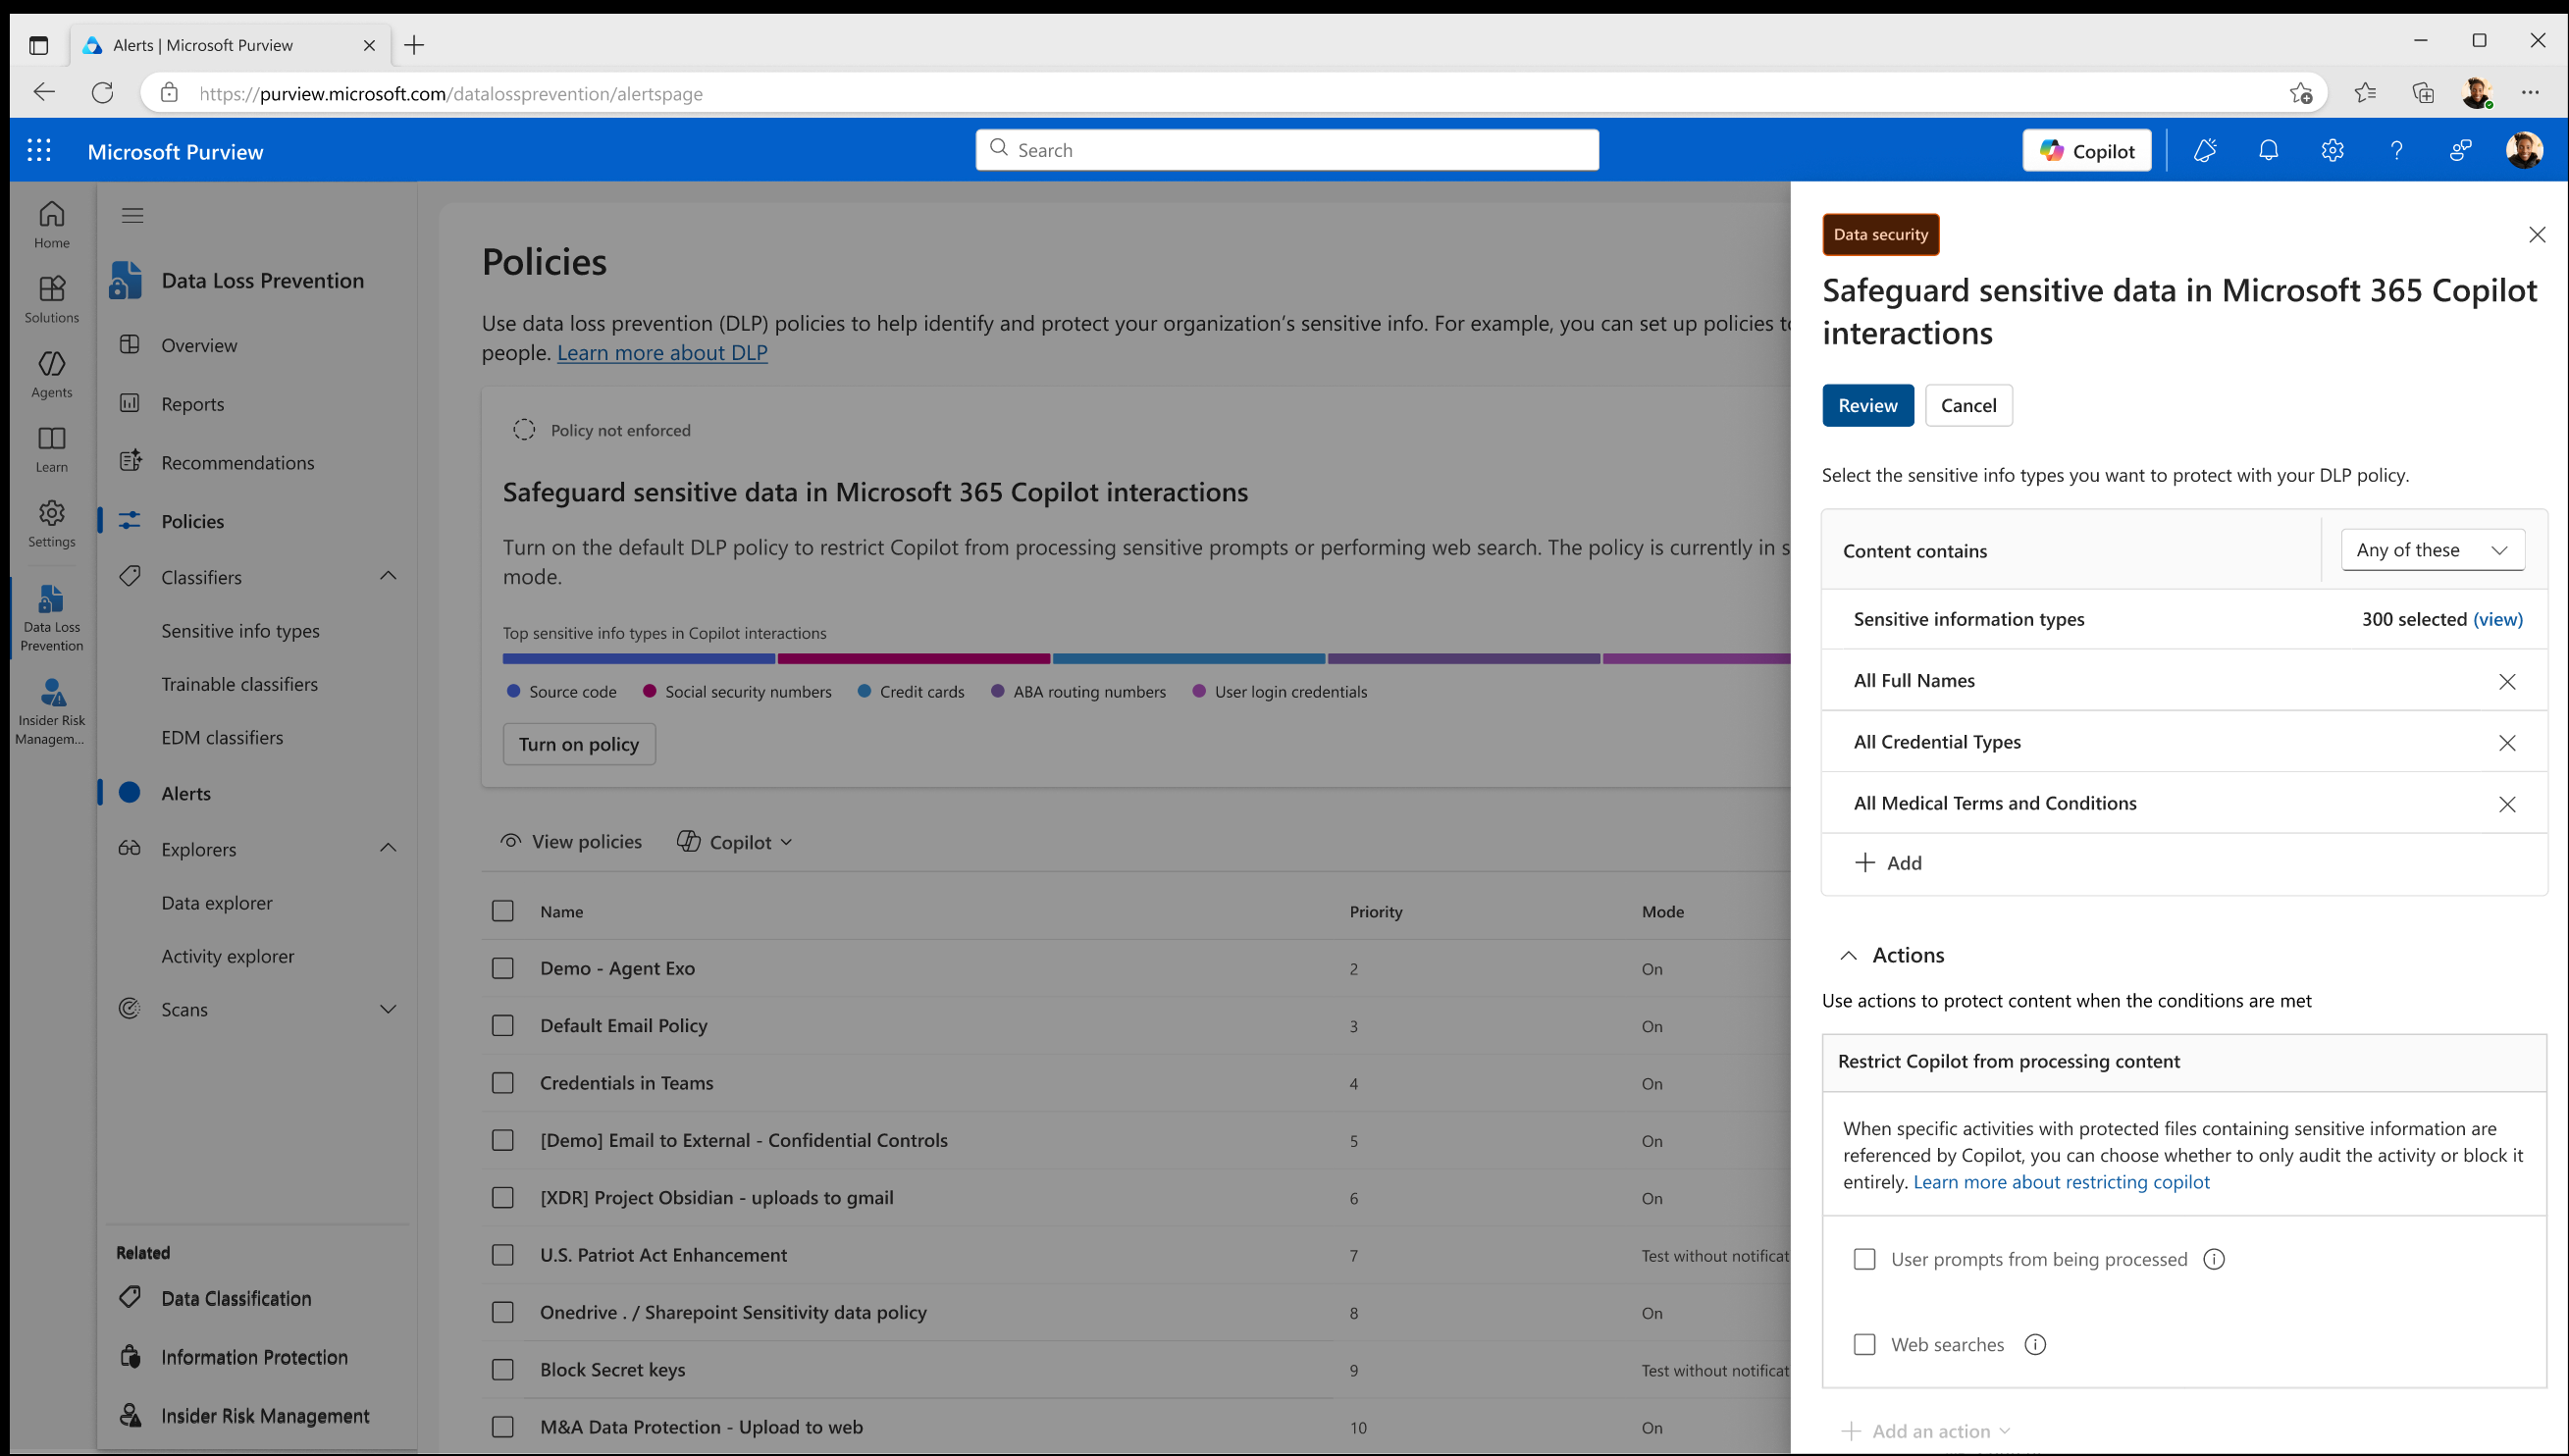This screenshot has height=1456, width=2569.
Task: Expand the Scans section
Action: click(388, 1009)
